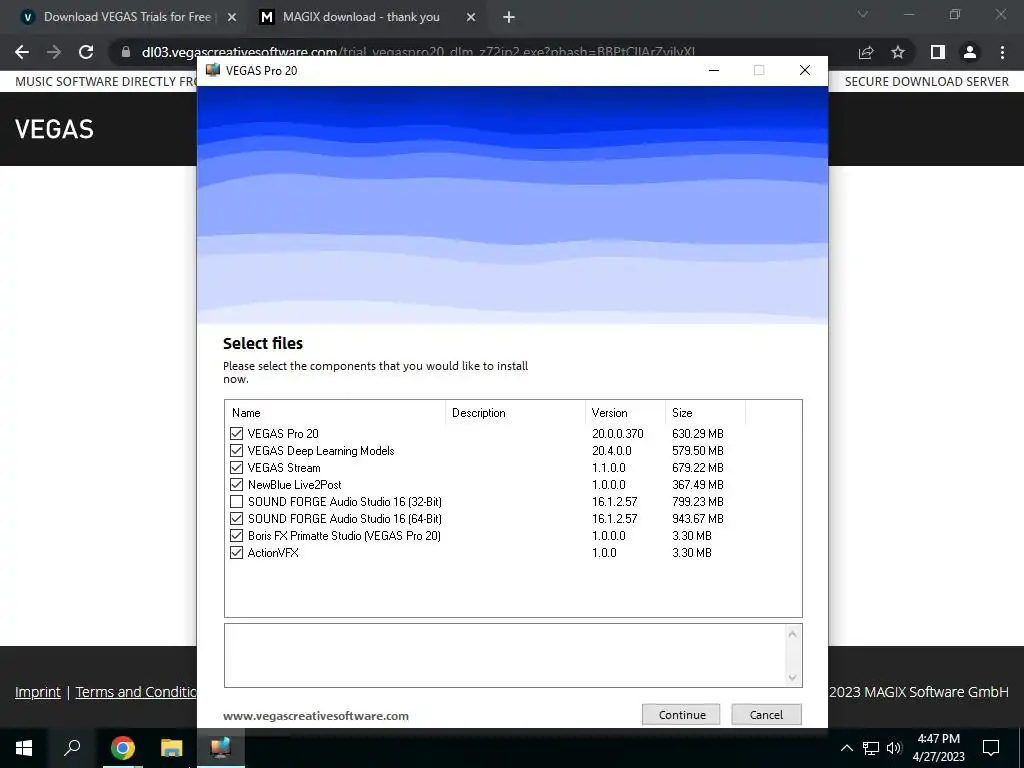The image size is (1024, 768).
Task: Bookmark this page with star icon
Action: pos(898,52)
